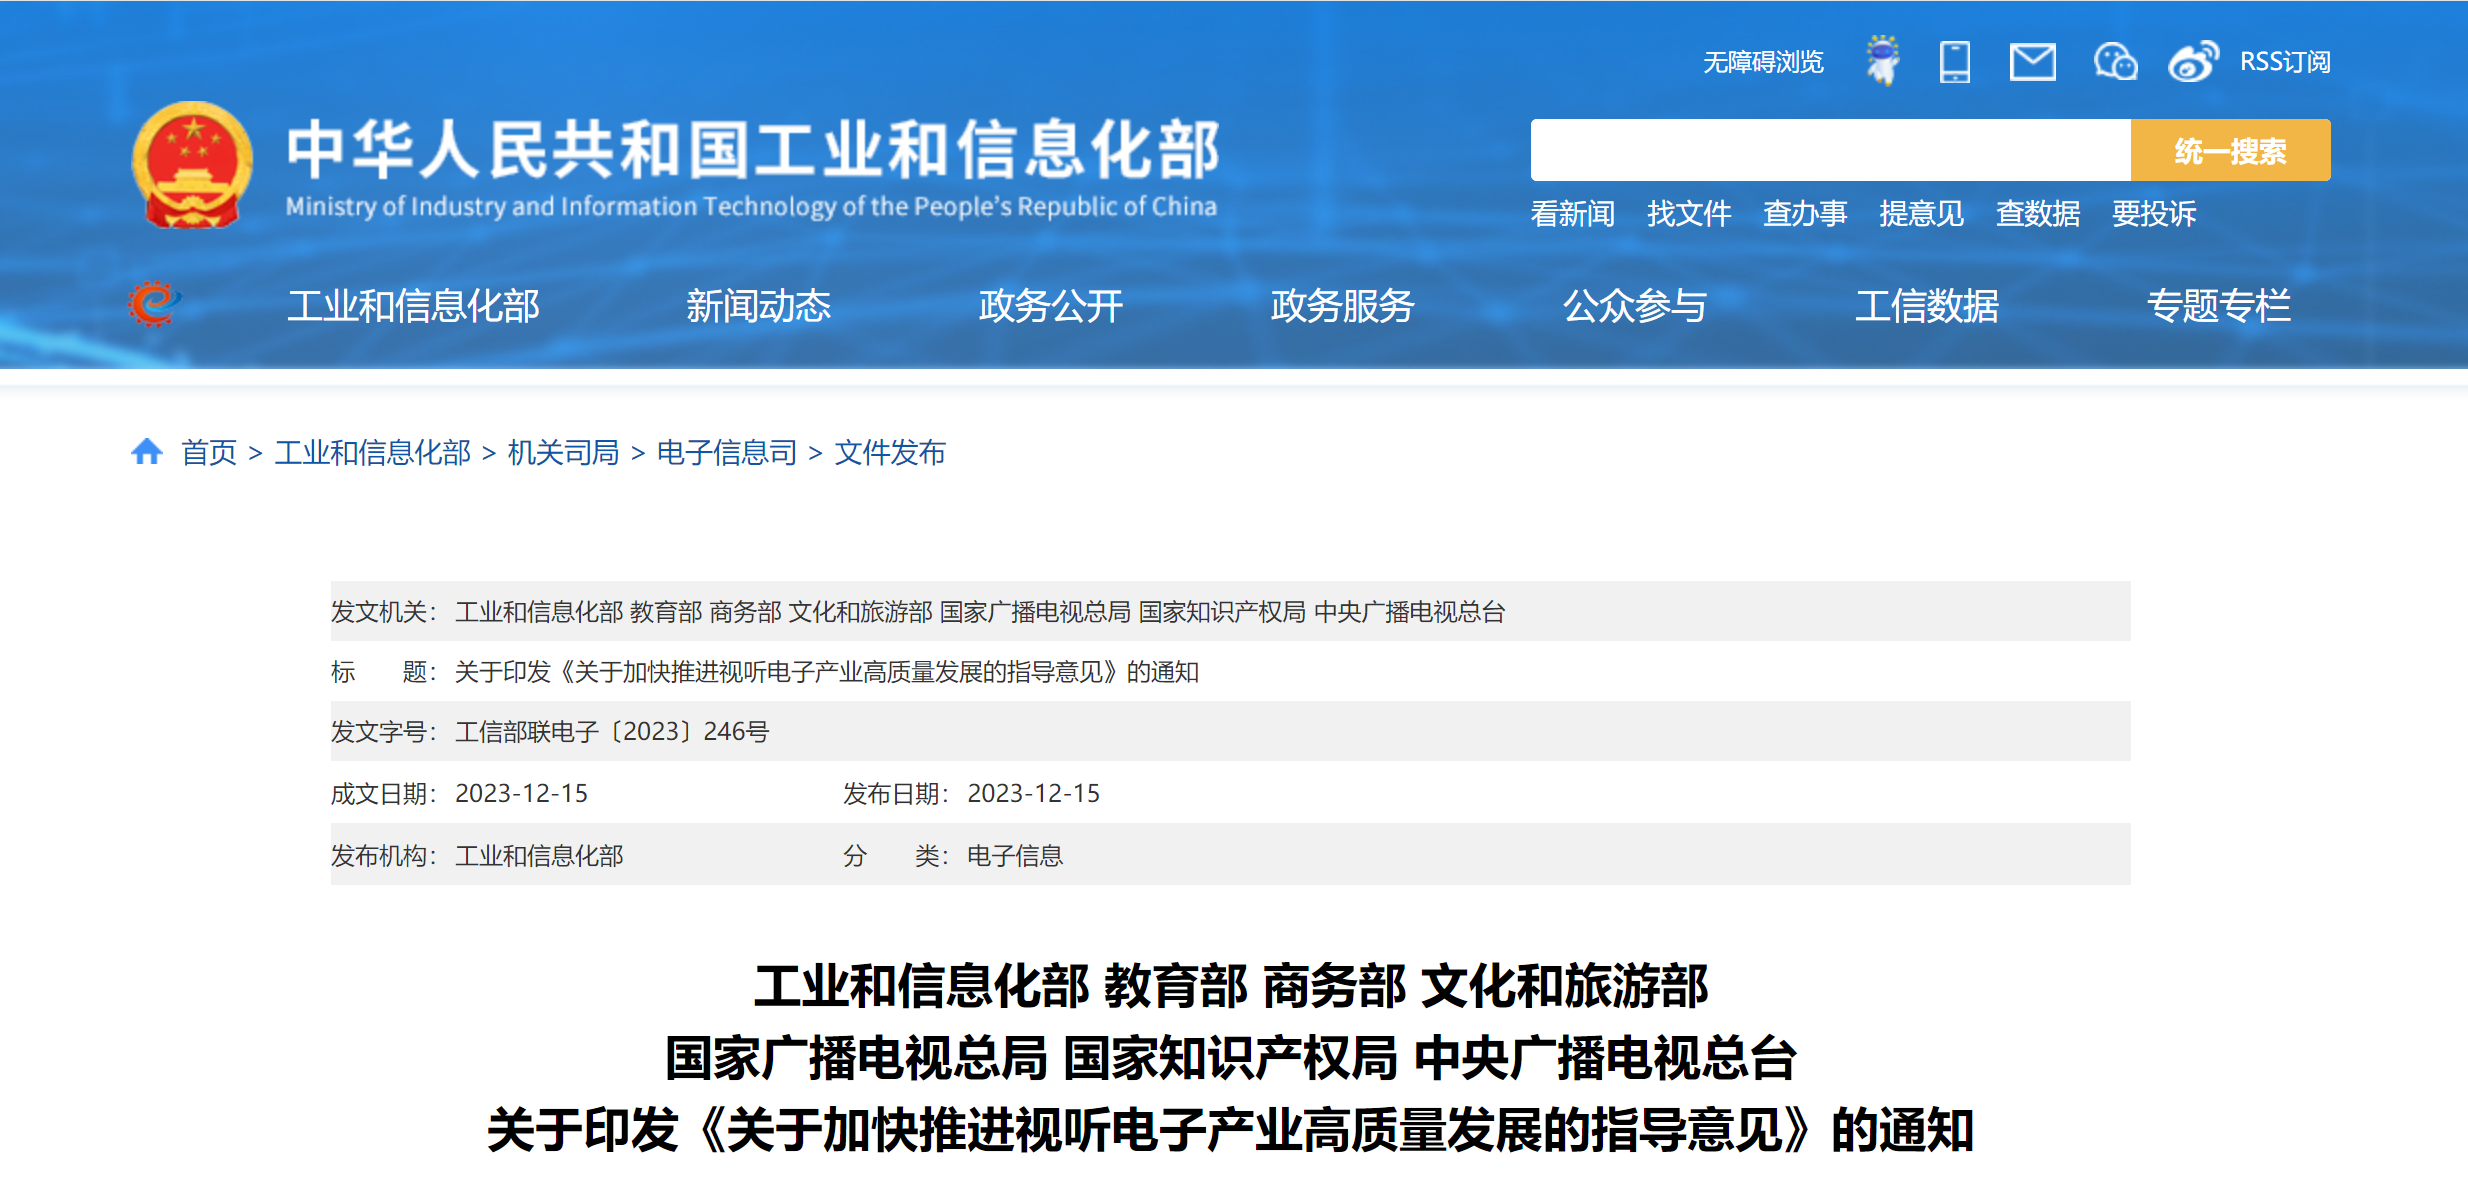Image resolution: width=2468 pixels, height=1186 pixels.
Task: Open the Weibo icon
Action: 2194,62
